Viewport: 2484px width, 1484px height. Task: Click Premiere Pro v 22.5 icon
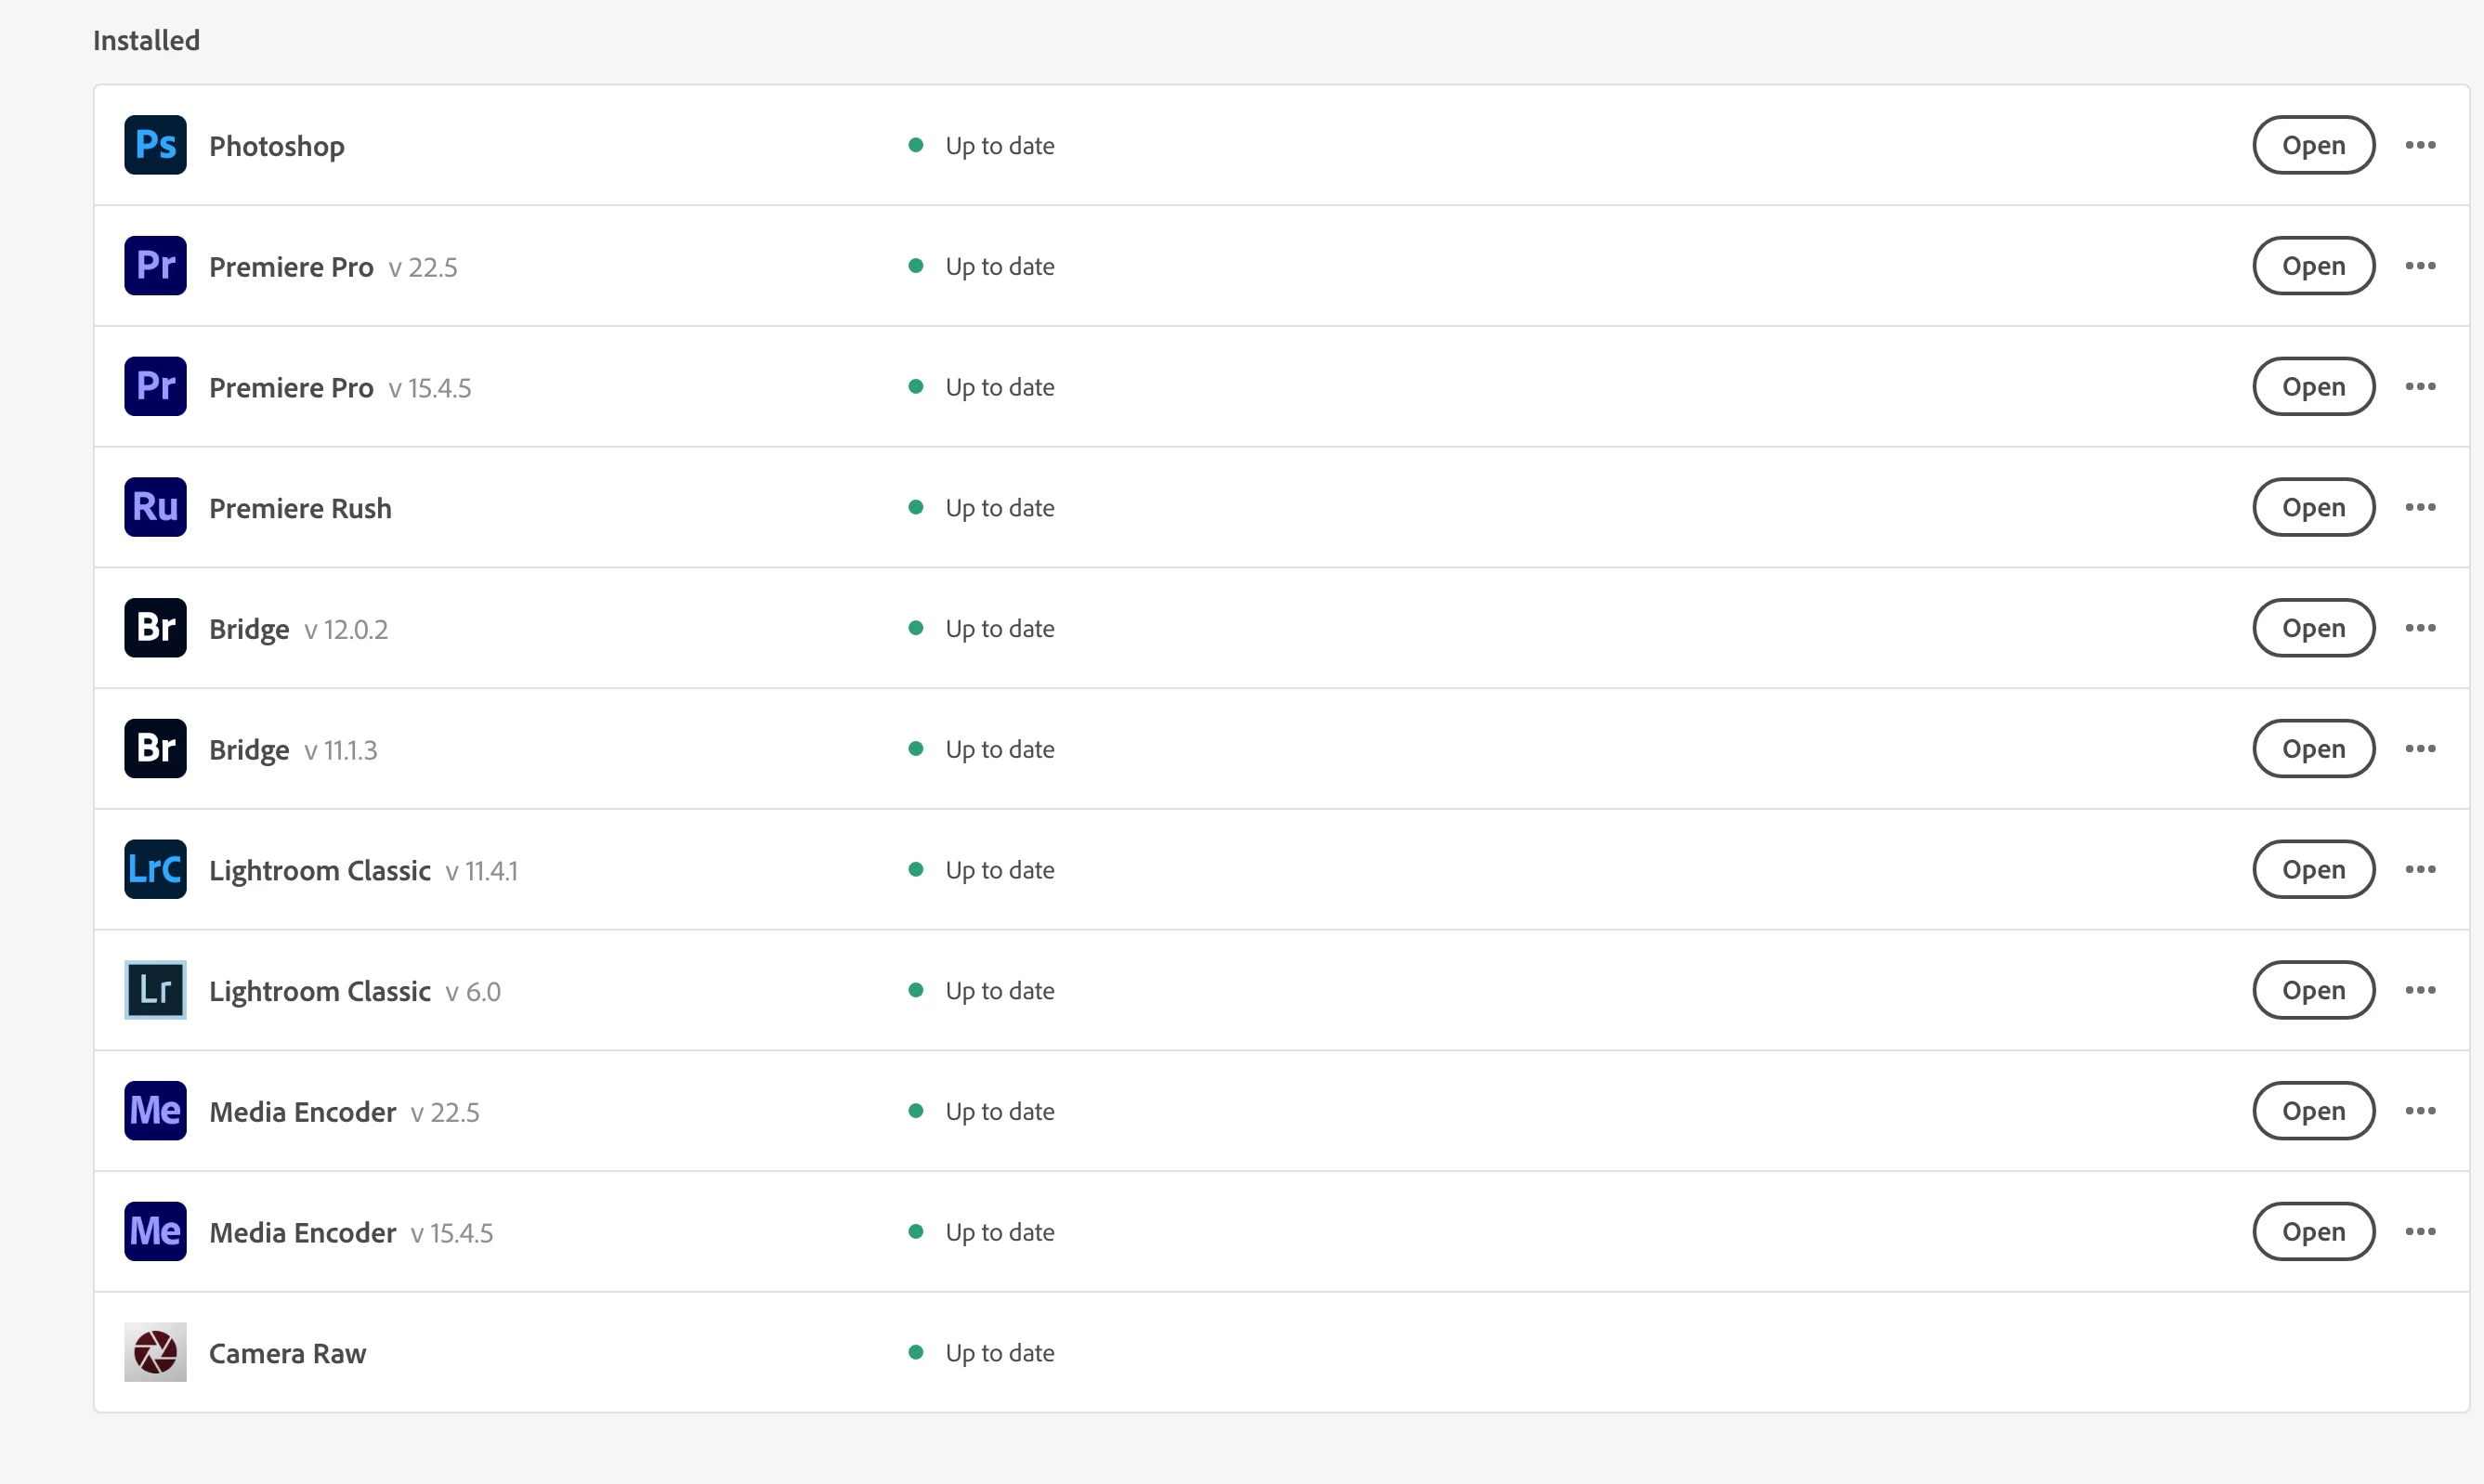point(155,266)
